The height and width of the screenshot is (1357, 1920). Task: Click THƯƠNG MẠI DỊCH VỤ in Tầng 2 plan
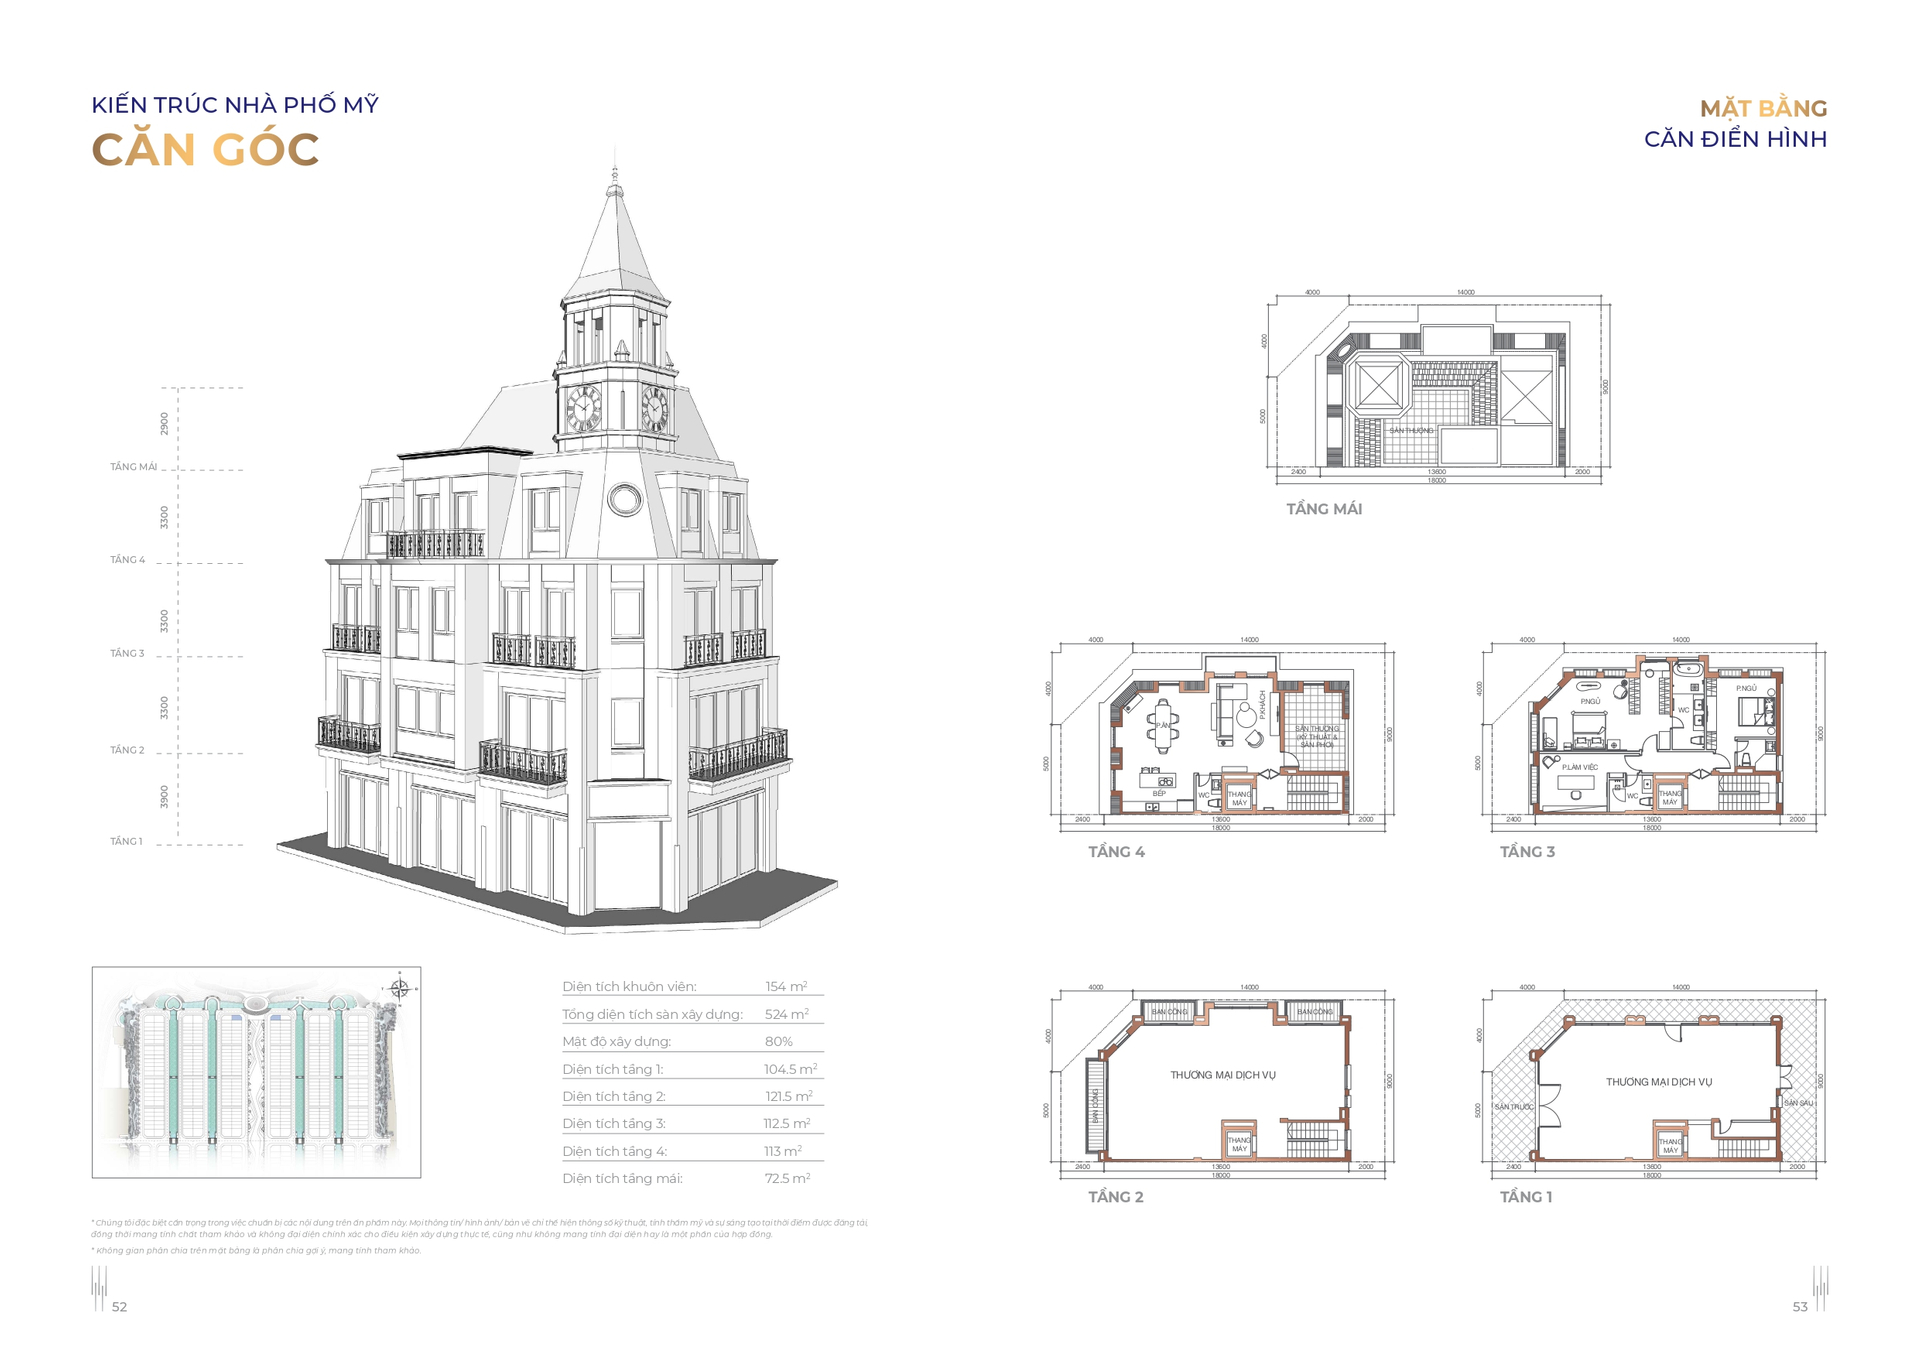tap(1223, 1075)
